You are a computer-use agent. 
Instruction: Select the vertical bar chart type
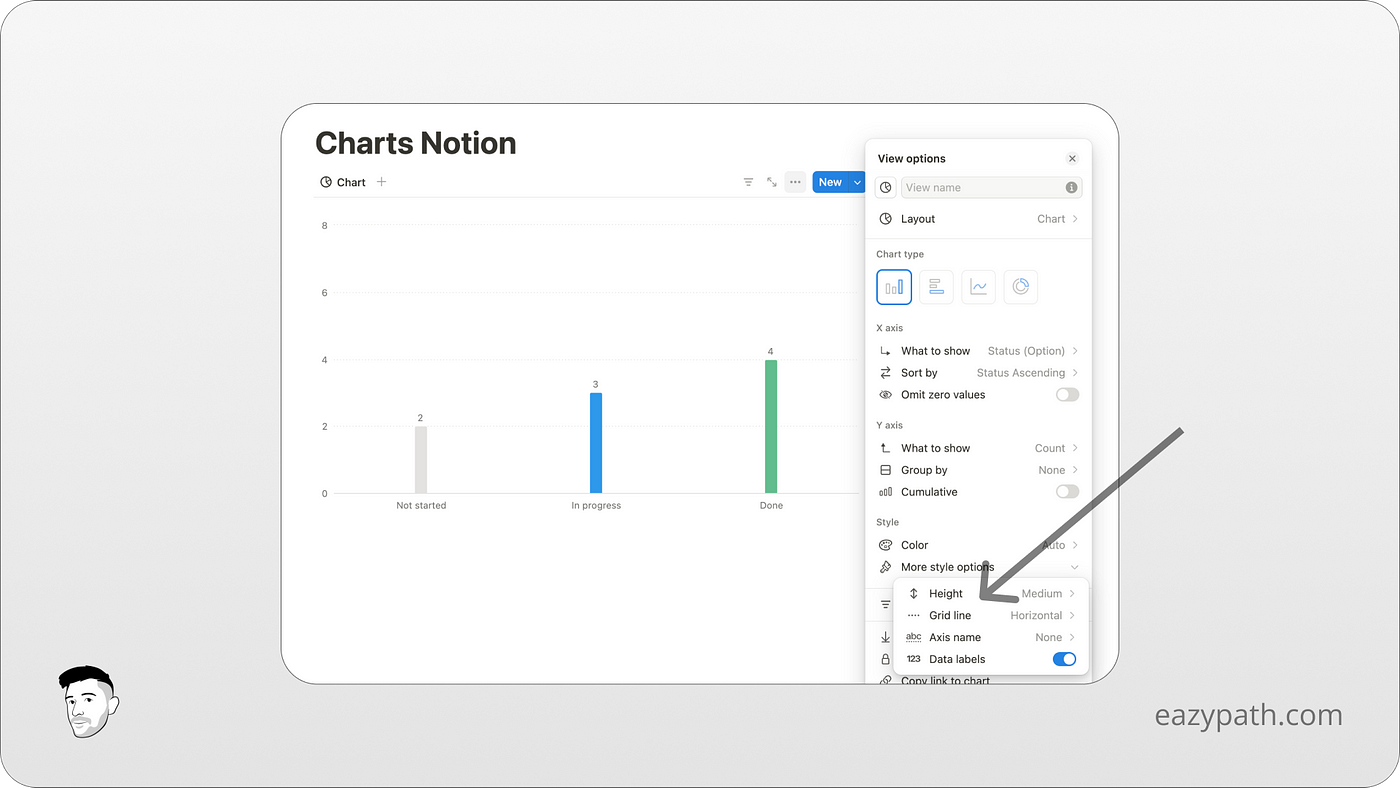coord(893,287)
